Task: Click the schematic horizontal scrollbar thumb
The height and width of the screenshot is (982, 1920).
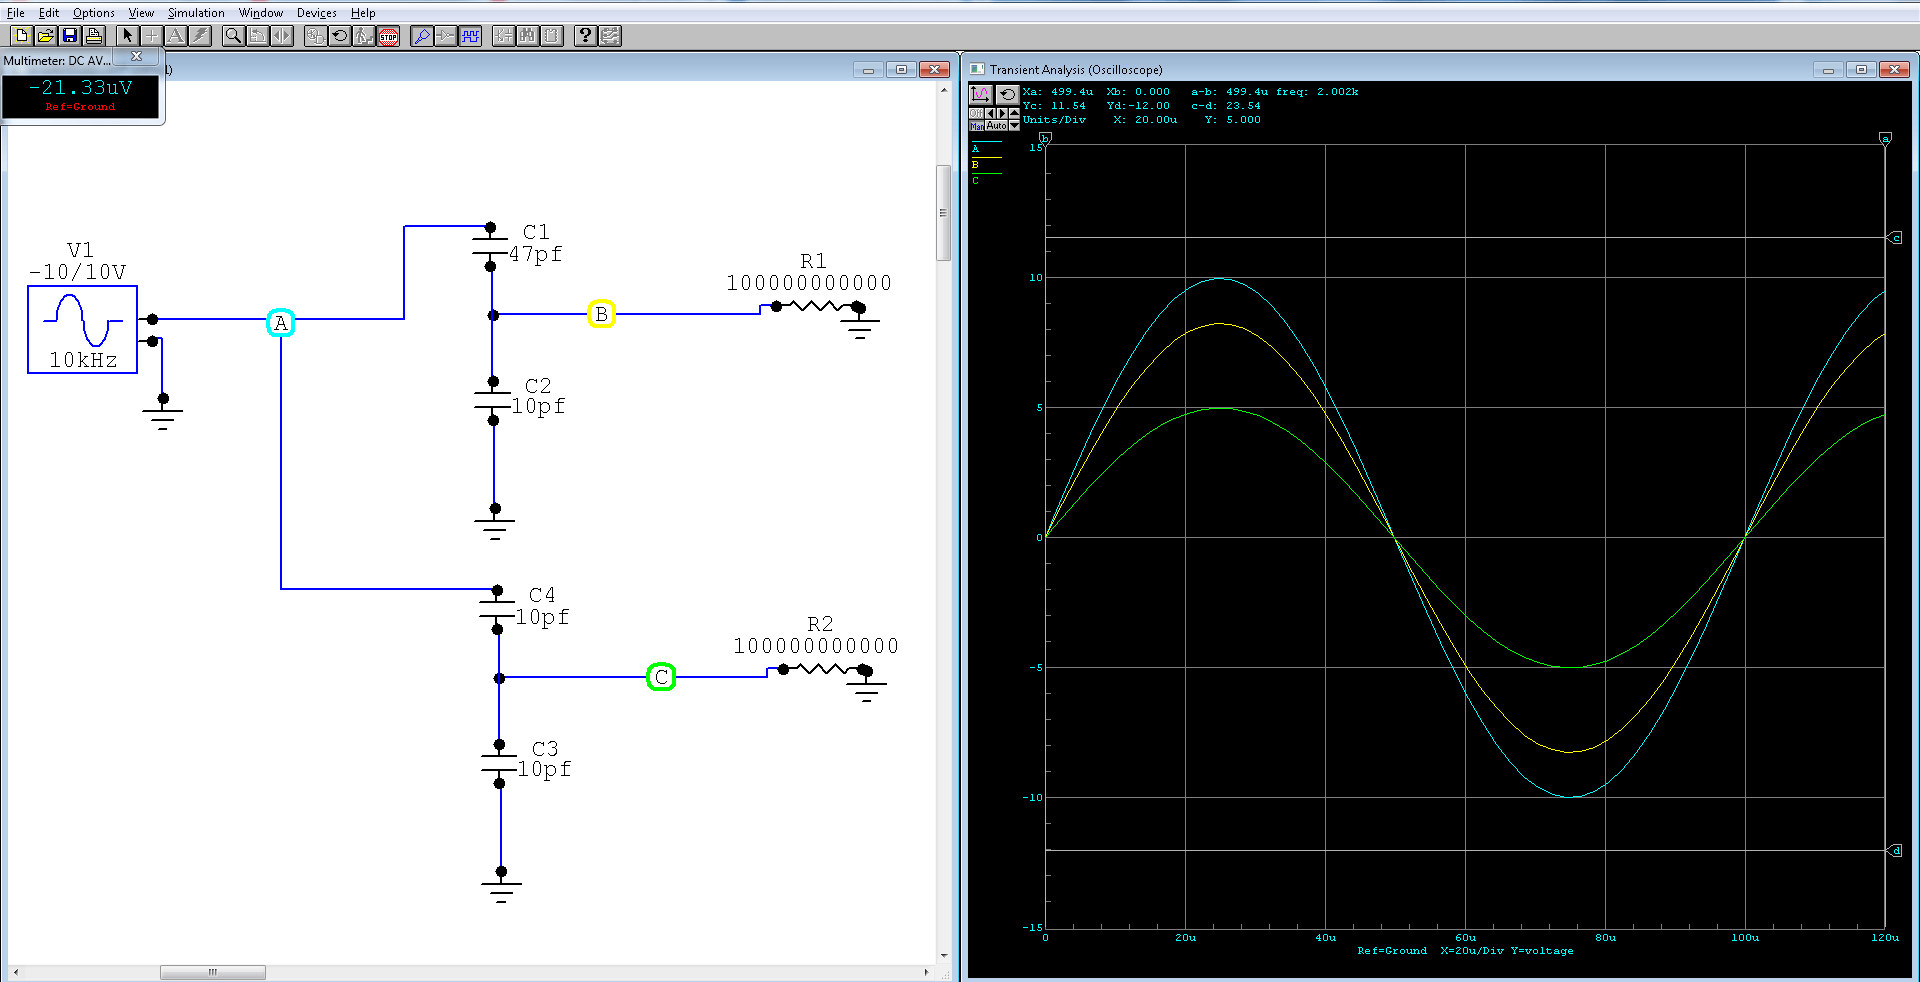Action: [213, 972]
